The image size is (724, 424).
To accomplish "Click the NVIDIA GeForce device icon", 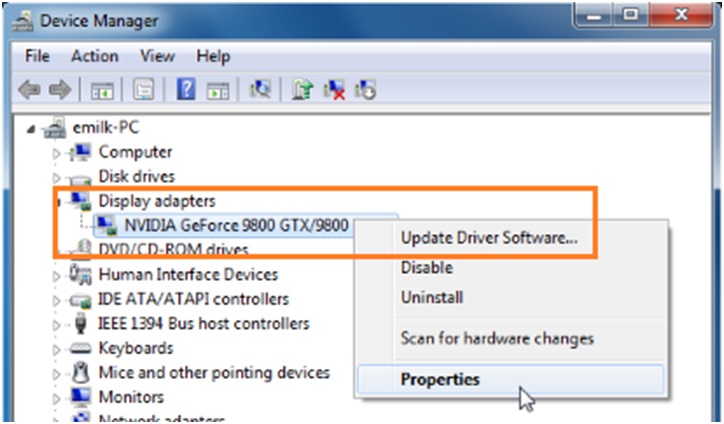I will point(106,226).
